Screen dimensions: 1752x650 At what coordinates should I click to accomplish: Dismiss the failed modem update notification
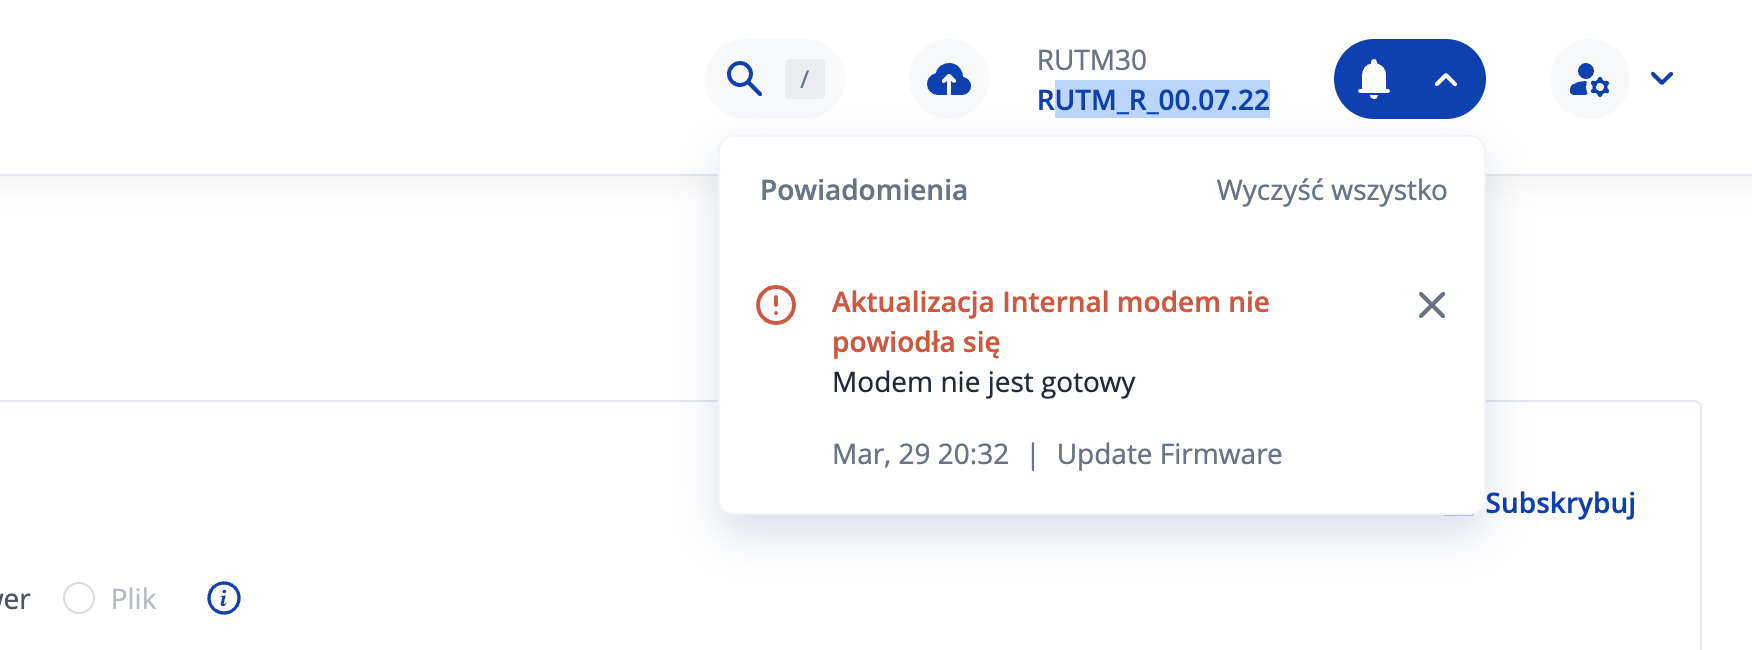click(x=1431, y=305)
